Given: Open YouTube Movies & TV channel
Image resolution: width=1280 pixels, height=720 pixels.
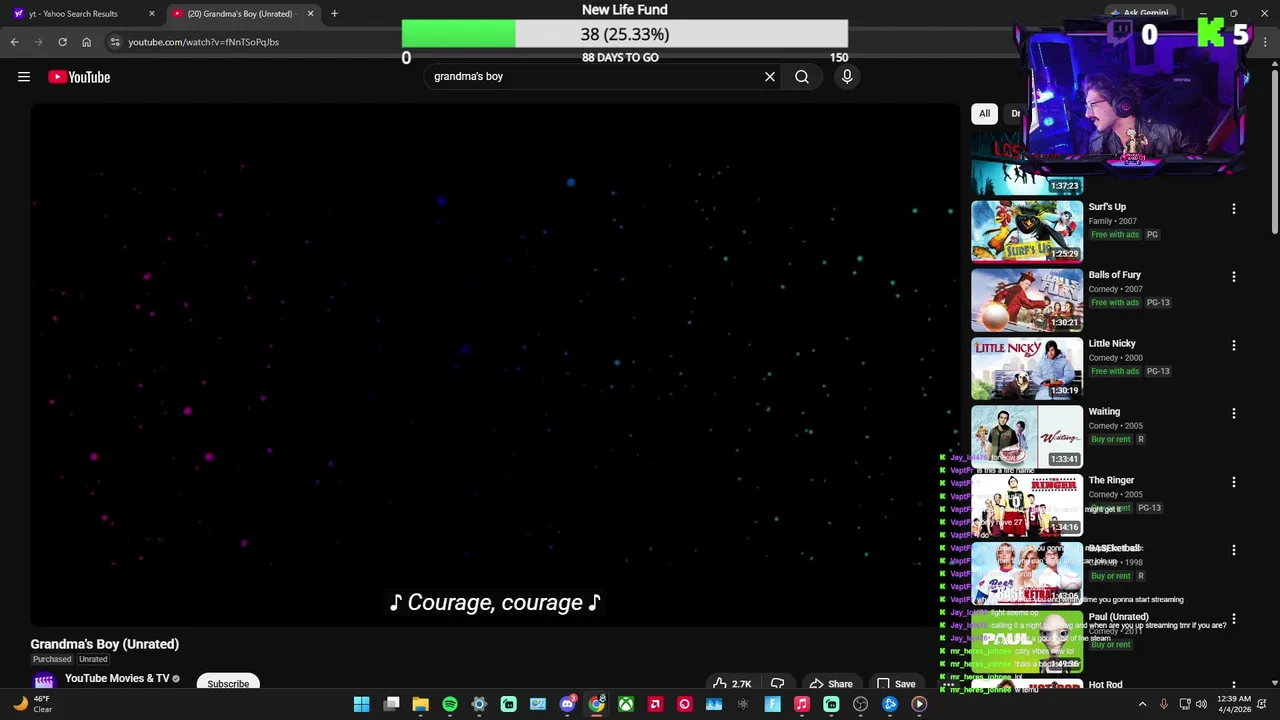Looking at the screenshot, I should tap(117, 679).
